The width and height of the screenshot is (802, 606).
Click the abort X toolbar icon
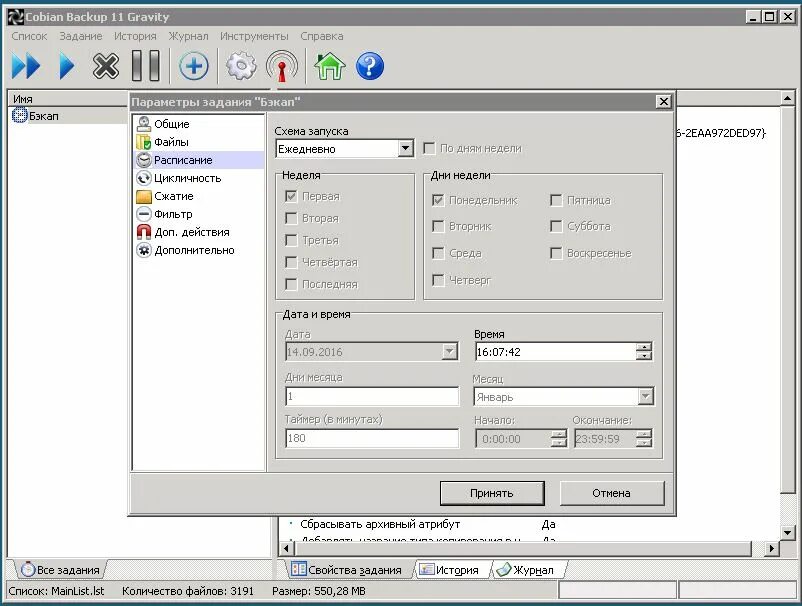[106, 66]
